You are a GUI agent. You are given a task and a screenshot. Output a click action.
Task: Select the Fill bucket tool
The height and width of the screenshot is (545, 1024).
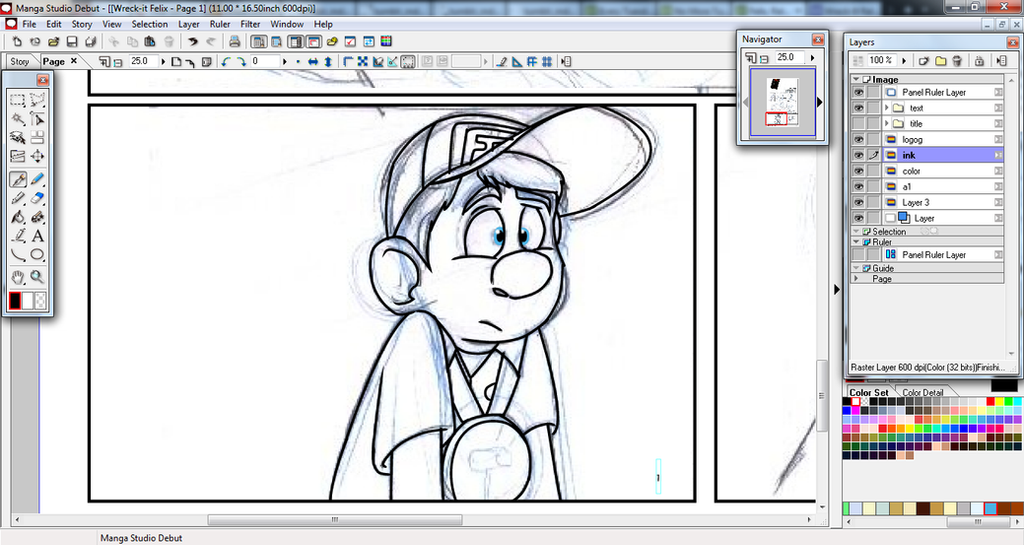(18, 217)
